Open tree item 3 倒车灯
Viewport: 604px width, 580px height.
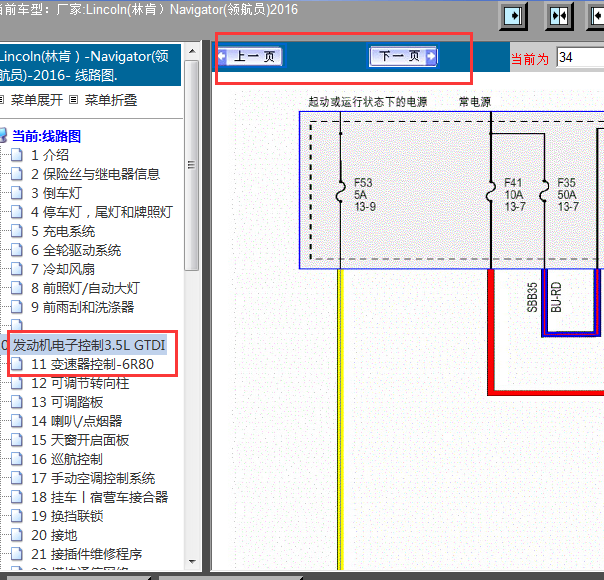tap(56, 193)
